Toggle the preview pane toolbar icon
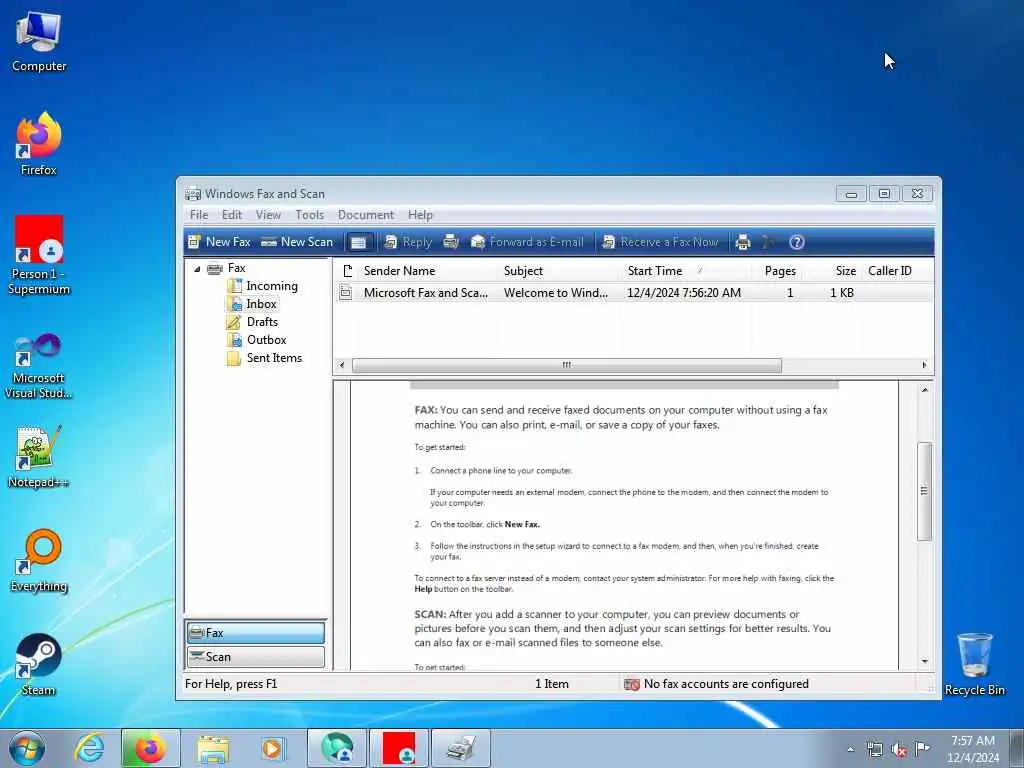This screenshot has height=768, width=1024. 359,242
